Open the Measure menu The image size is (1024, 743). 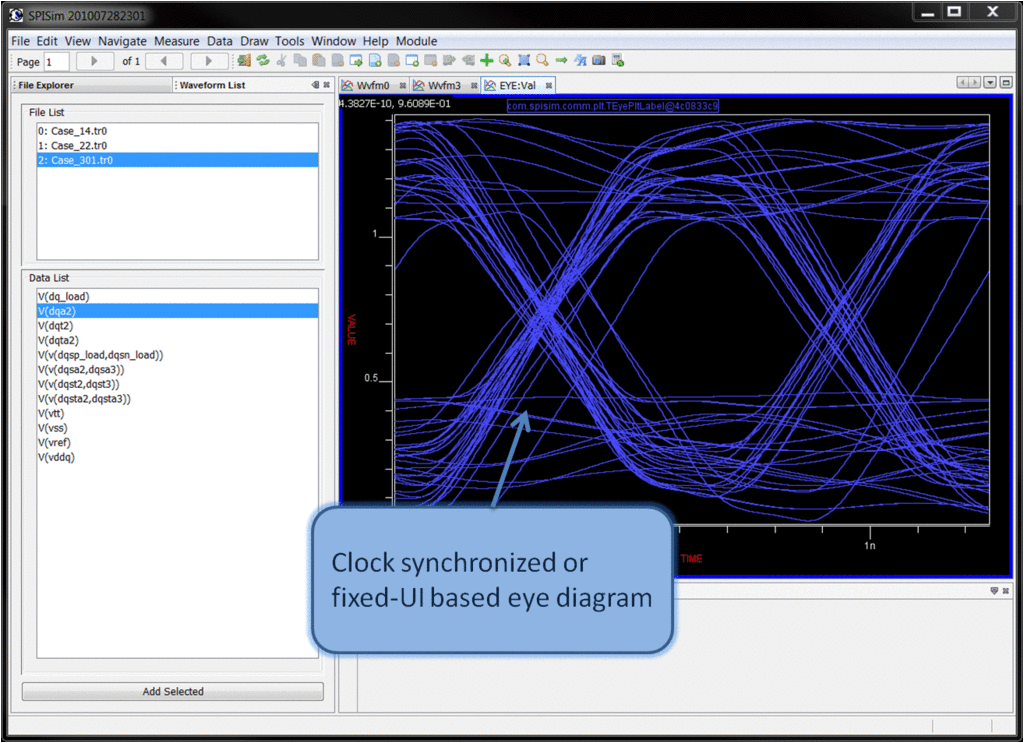(x=177, y=41)
